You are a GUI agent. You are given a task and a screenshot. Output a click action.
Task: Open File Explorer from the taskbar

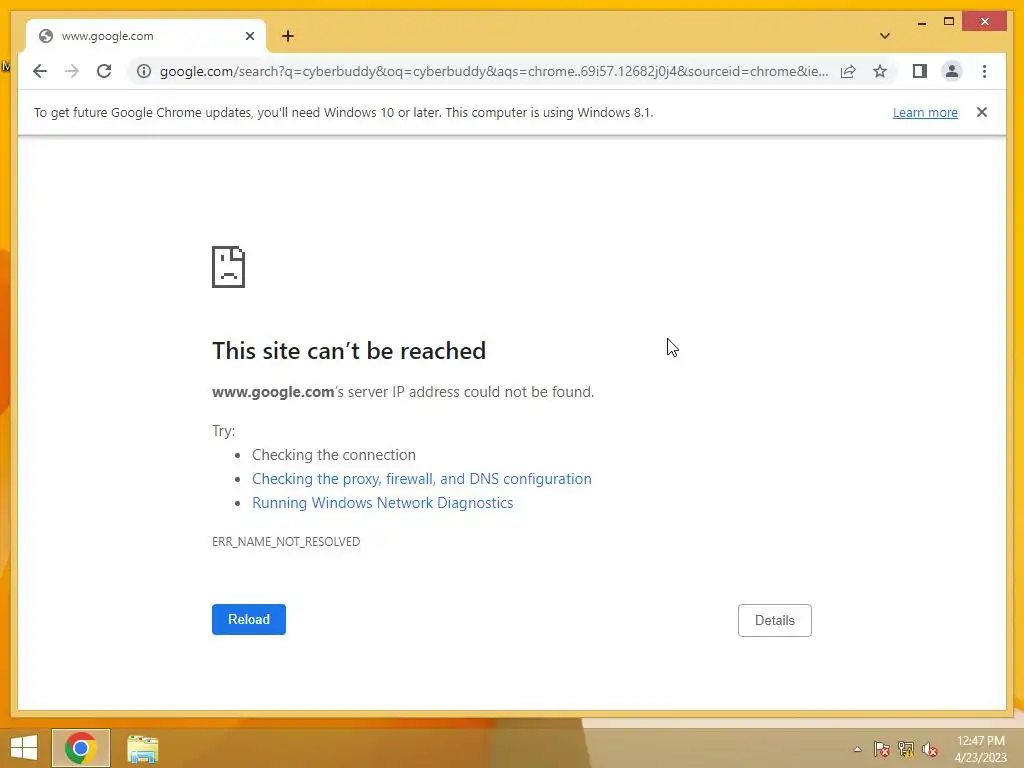click(x=142, y=748)
